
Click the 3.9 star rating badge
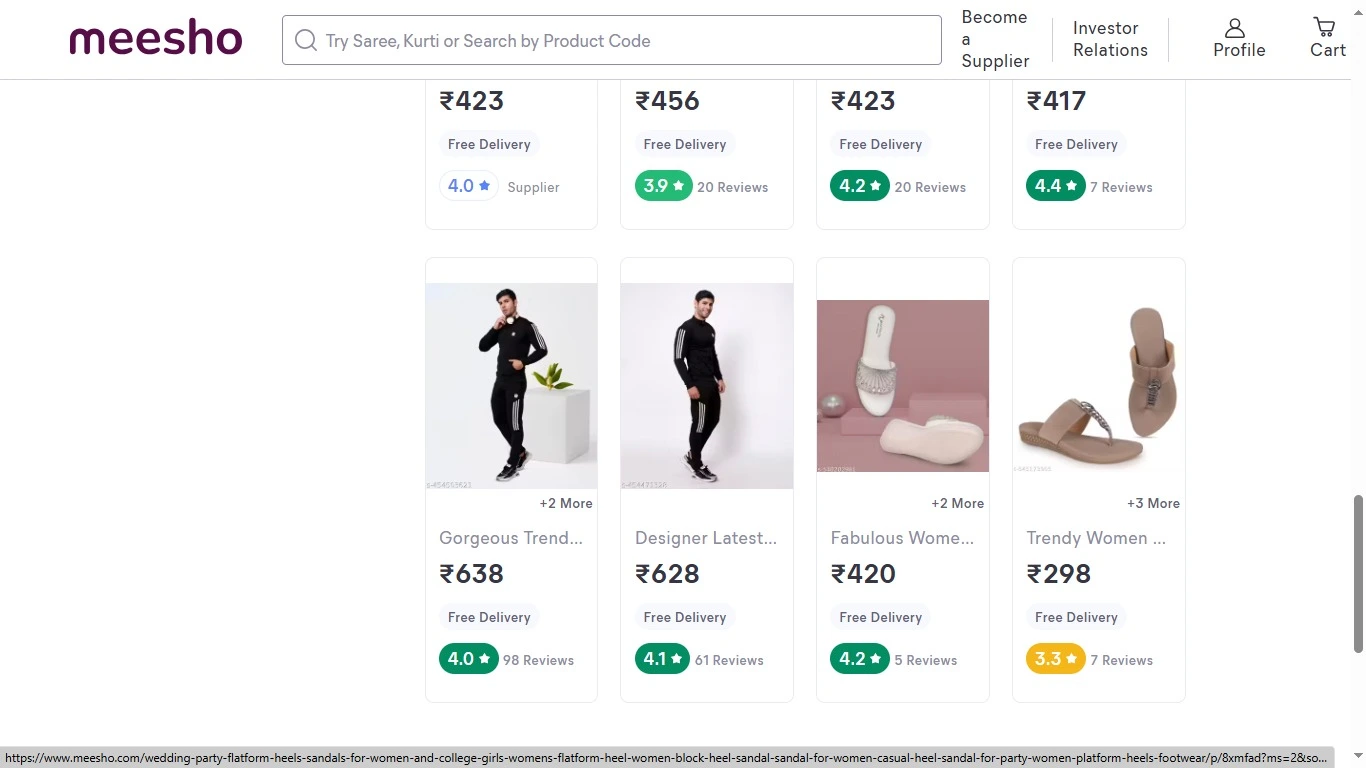[663, 186]
